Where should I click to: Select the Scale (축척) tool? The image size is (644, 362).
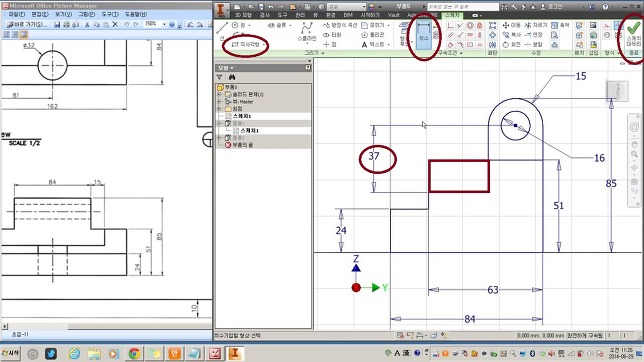click(x=560, y=25)
